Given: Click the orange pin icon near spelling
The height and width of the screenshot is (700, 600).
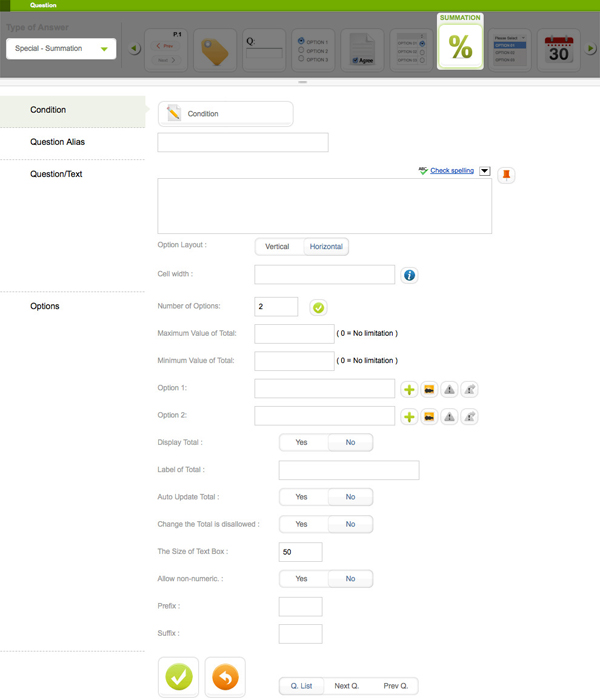Looking at the screenshot, I should click(x=506, y=175).
